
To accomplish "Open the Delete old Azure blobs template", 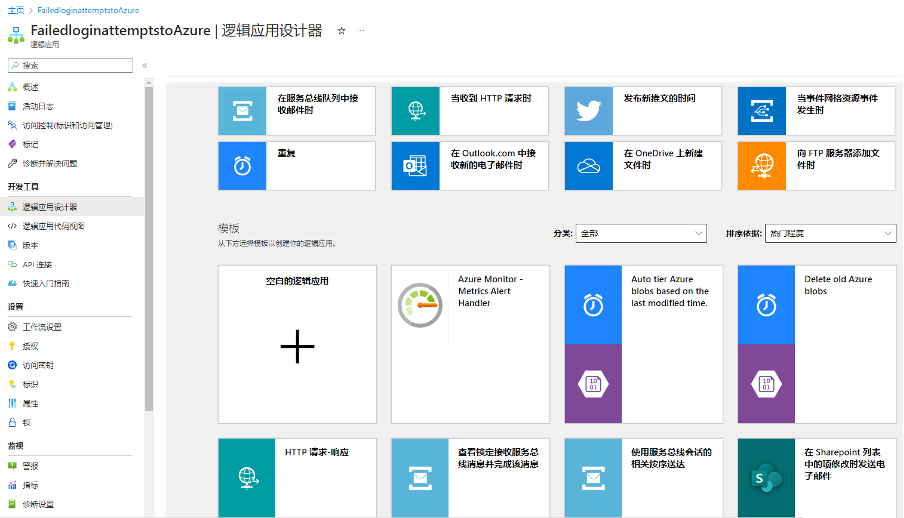I will 817,344.
